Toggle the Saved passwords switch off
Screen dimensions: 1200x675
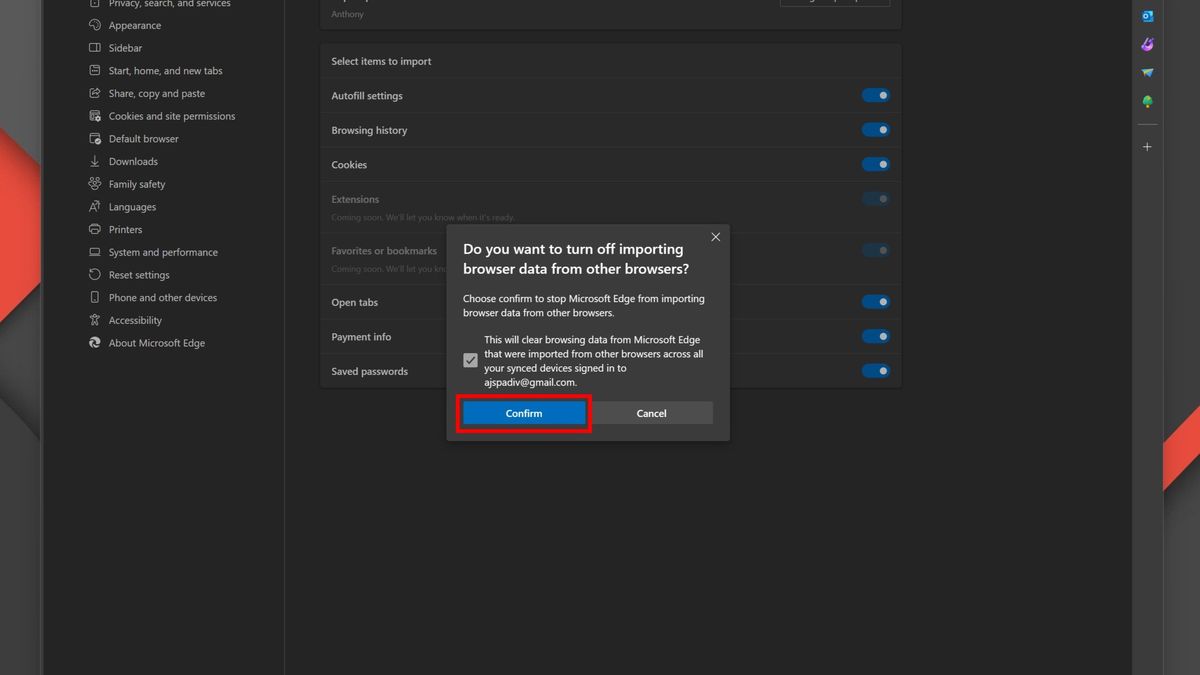coord(875,370)
